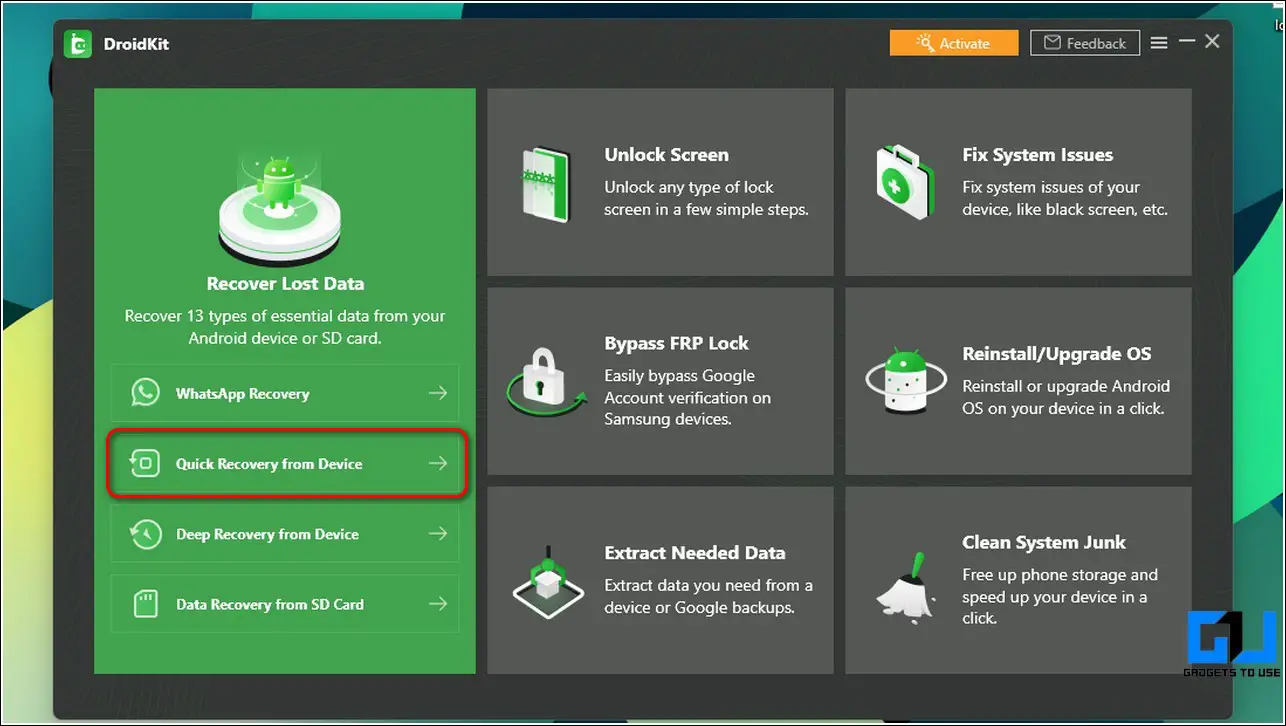Click the envelope icon in Feedback button
The height and width of the screenshot is (726, 1286).
click(1052, 43)
